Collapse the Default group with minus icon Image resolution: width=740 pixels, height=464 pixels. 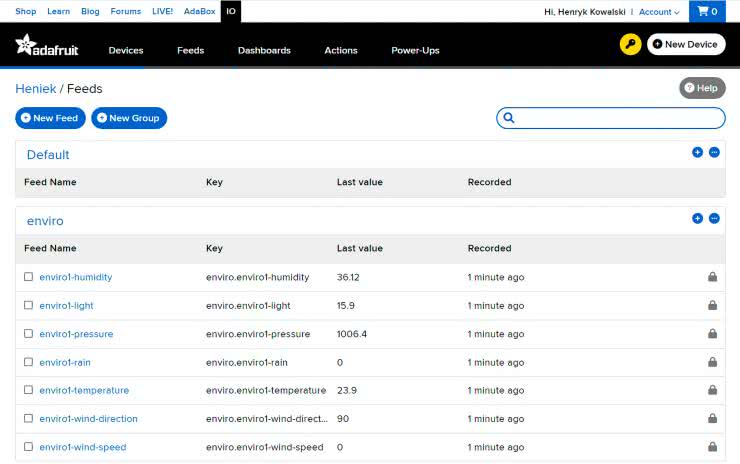pyautogui.click(x=714, y=152)
